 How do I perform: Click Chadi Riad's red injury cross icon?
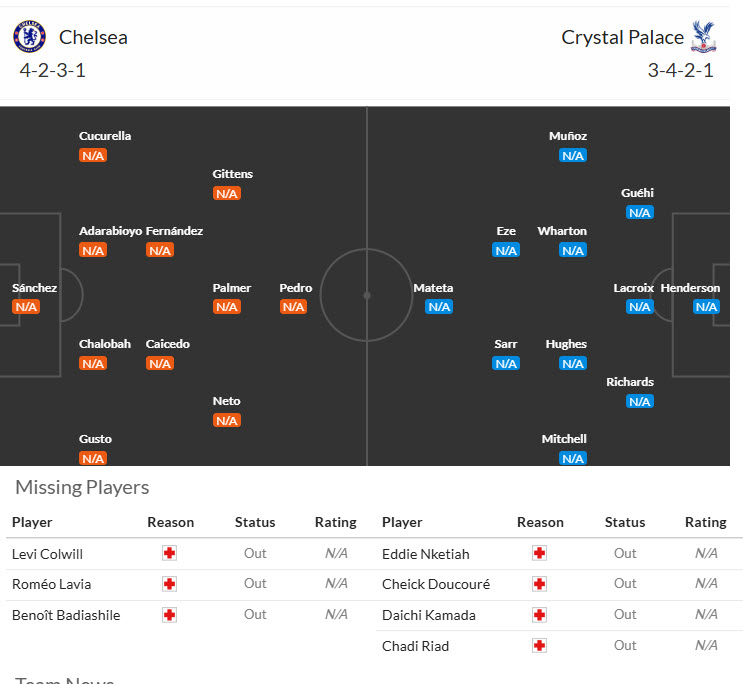(x=539, y=646)
